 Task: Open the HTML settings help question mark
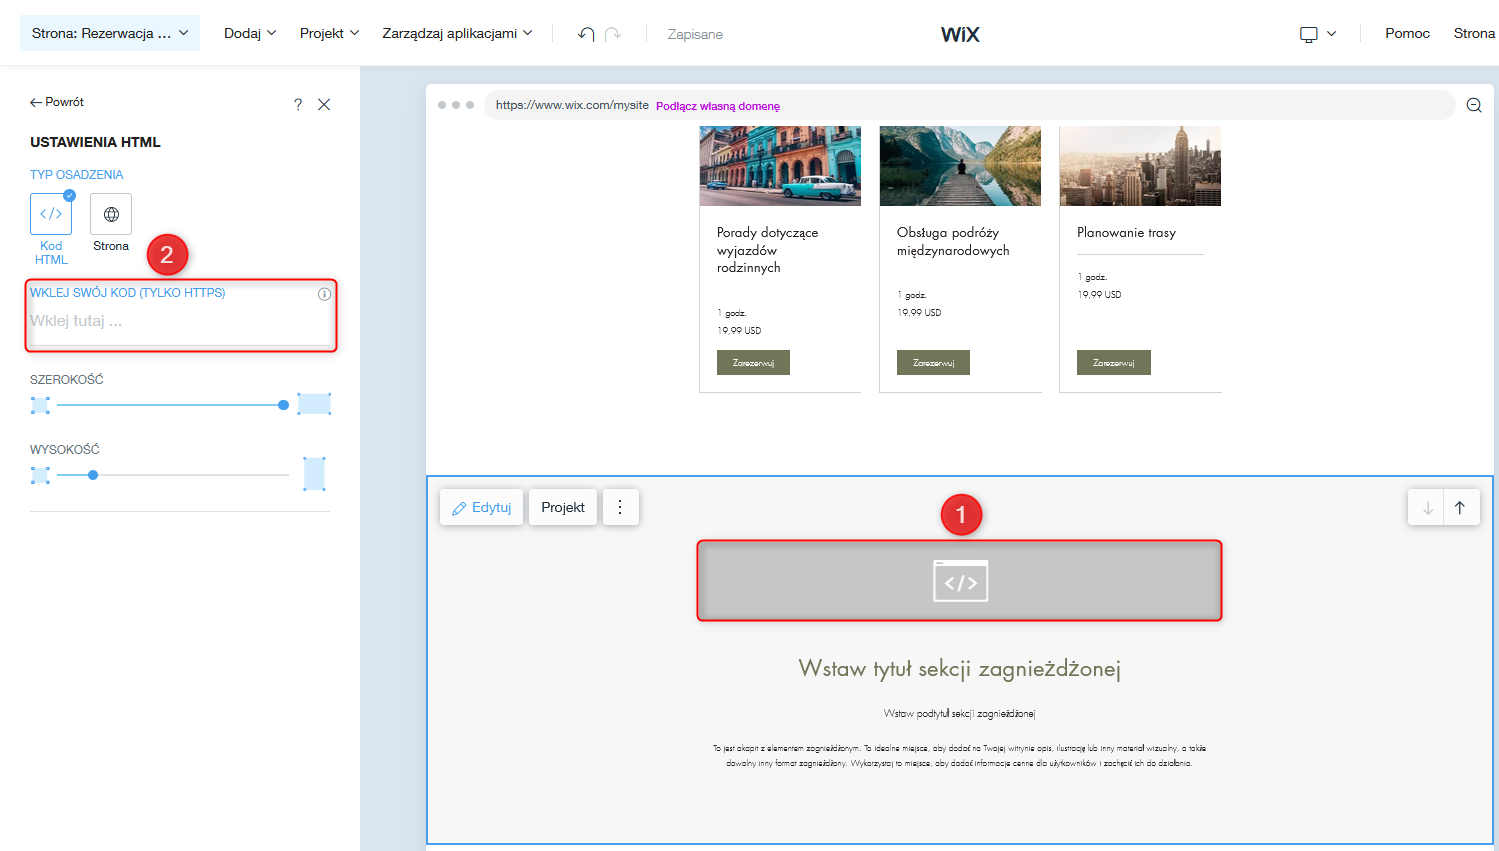[298, 105]
